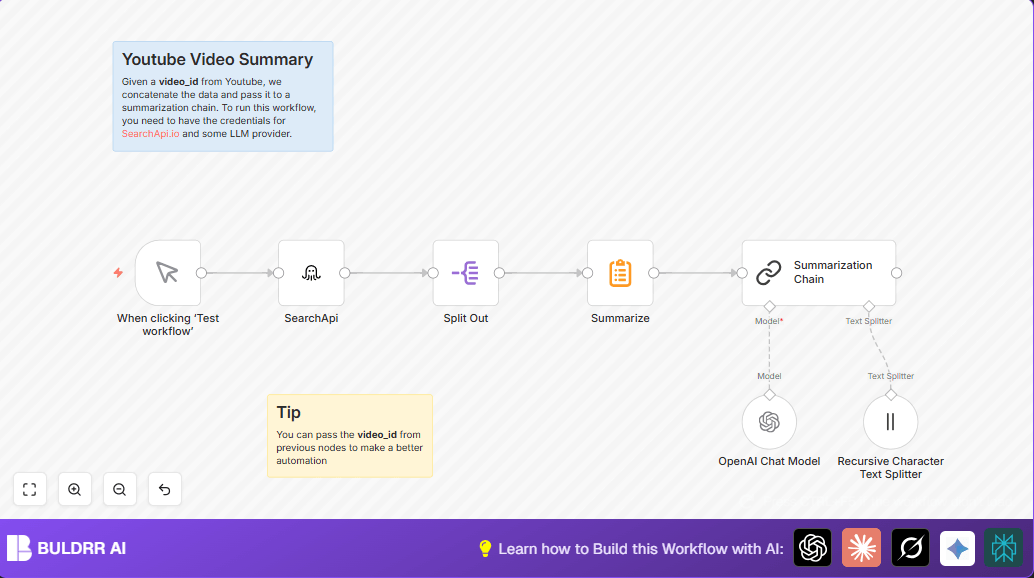Click the lightbulb icon in the banner
The height and width of the screenshot is (578, 1034).
pos(485,548)
